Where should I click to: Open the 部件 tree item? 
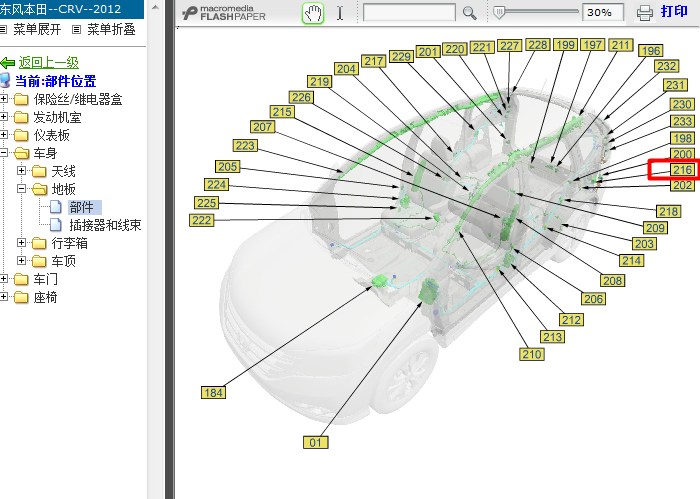(x=82, y=207)
